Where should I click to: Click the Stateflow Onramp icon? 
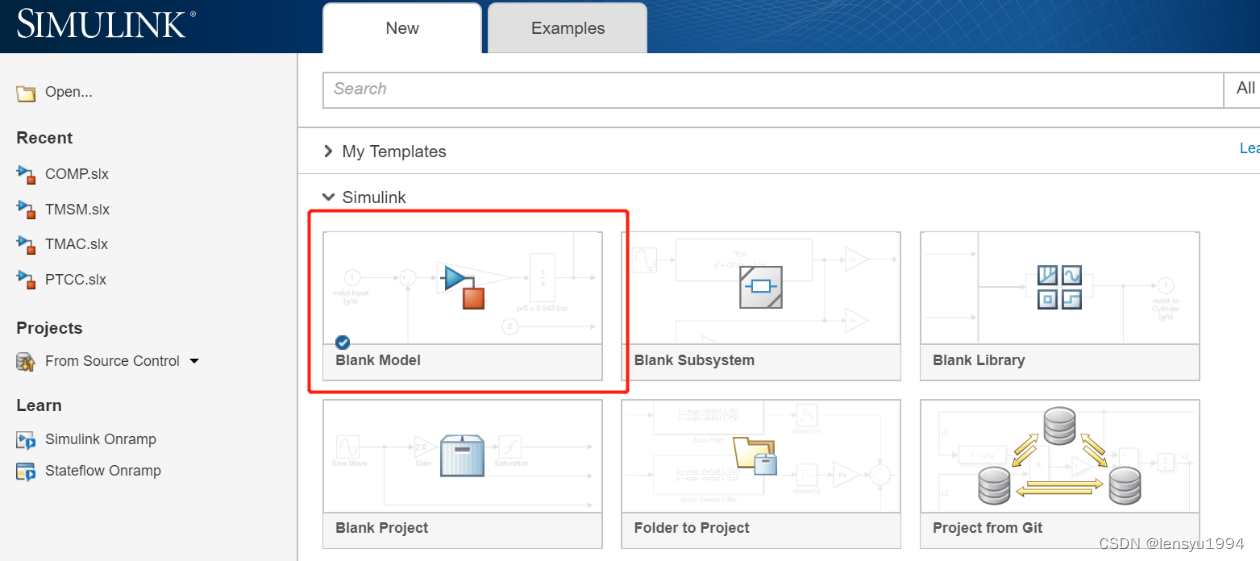26,472
